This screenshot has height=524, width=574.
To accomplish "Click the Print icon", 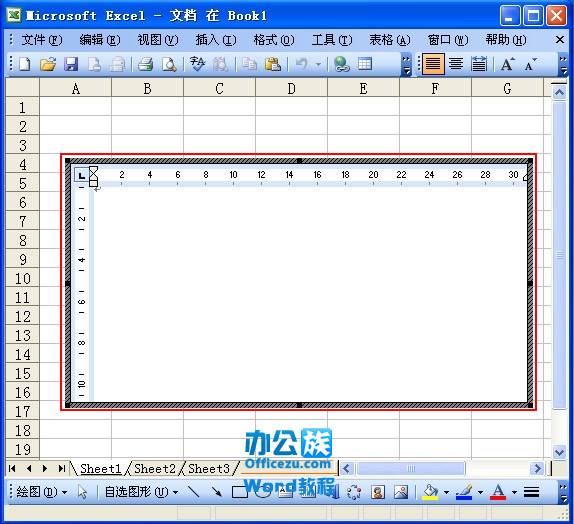I will coord(146,64).
